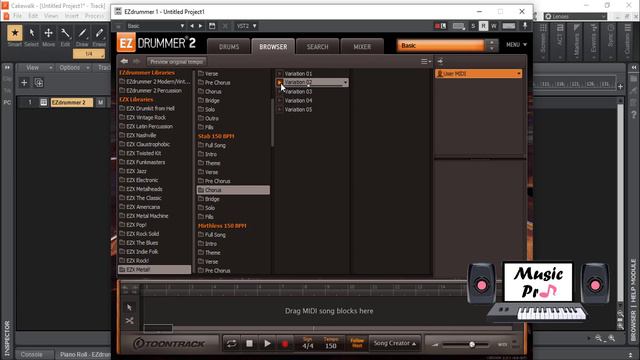Add a new track in Cakewalk
The width and height of the screenshot is (640, 360).
point(24,83)
